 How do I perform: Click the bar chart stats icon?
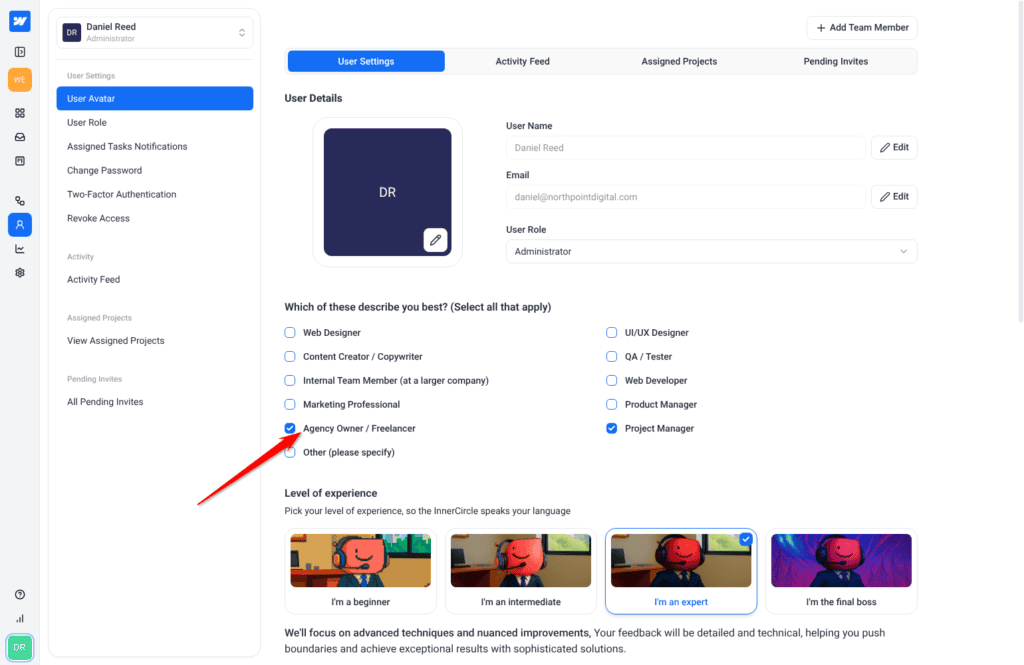[20, 619]
